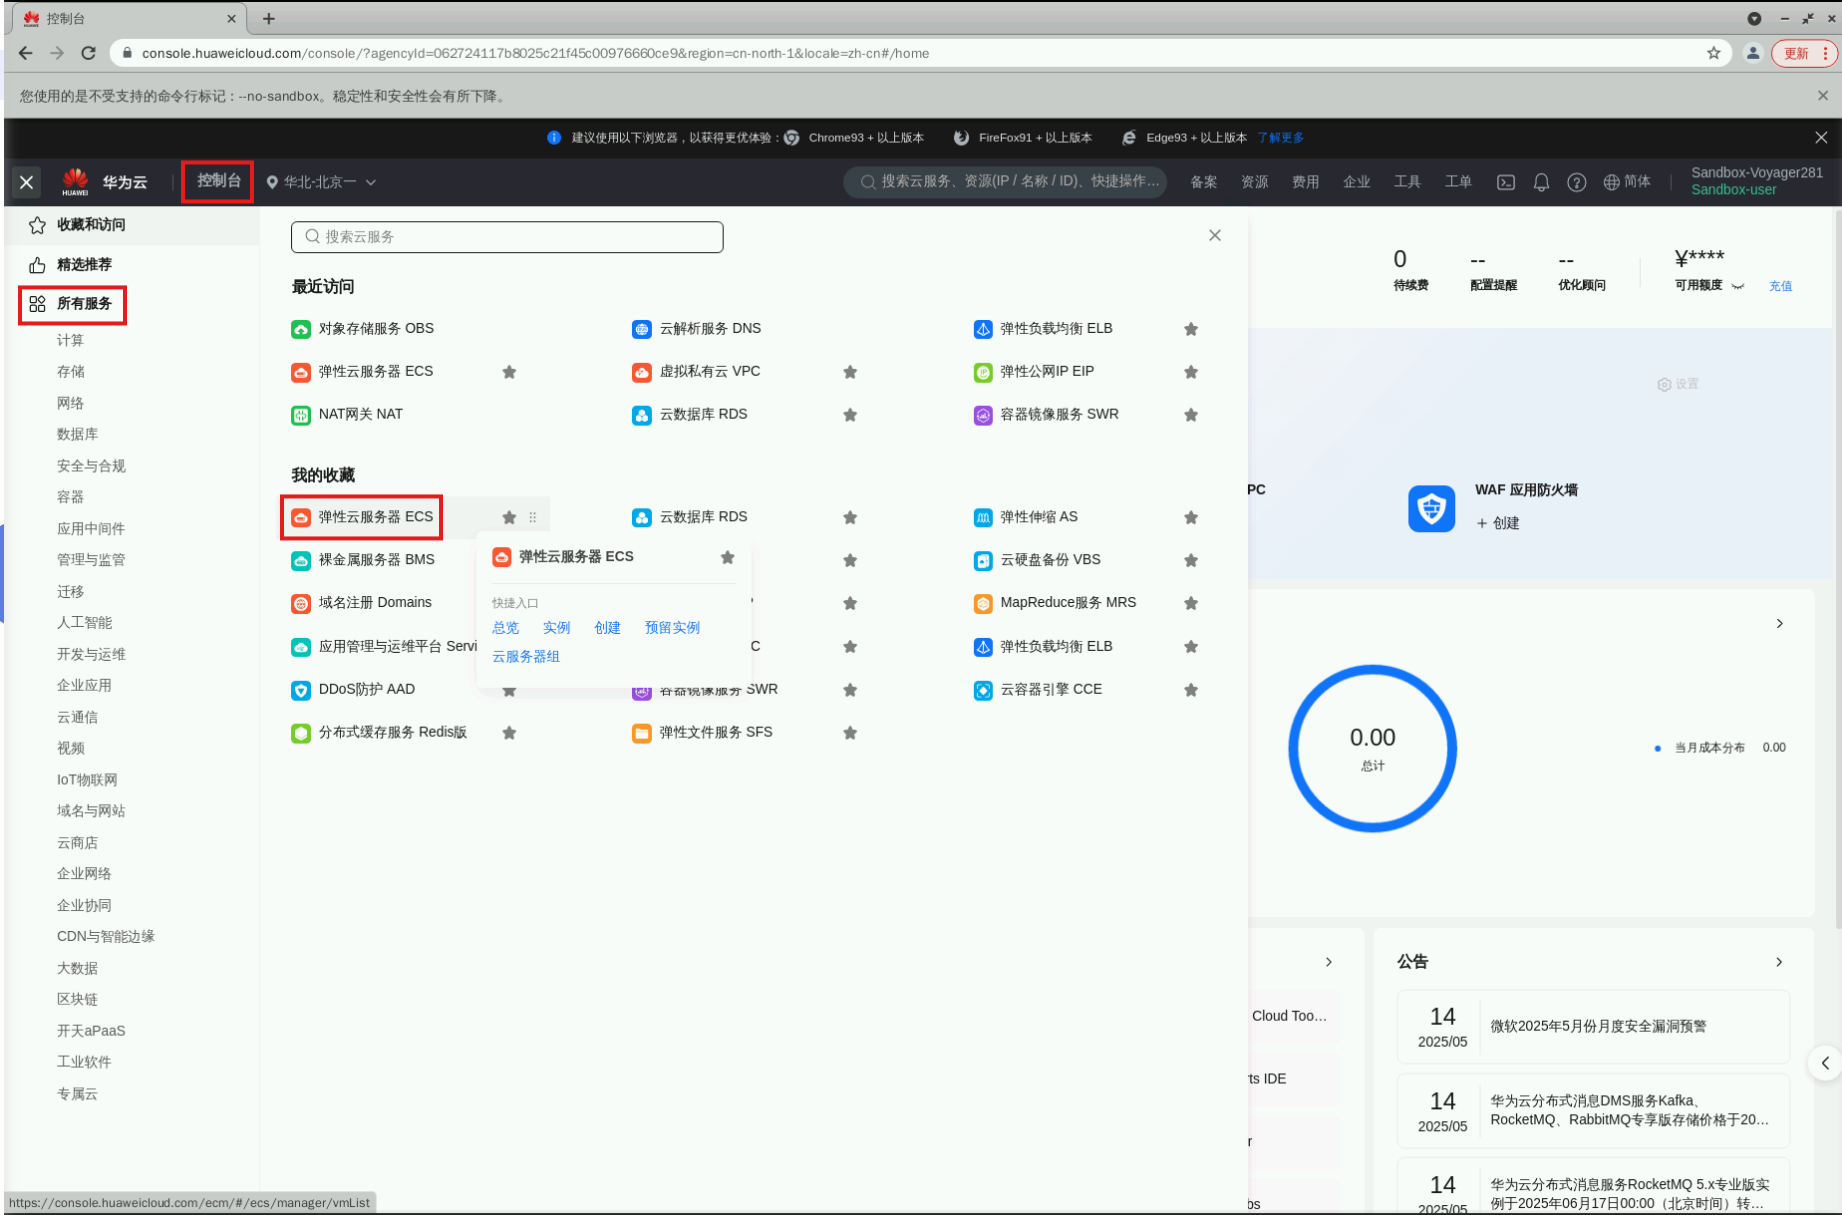The width and height of the screenshot is (1842, 1215).
Task: Click the Huawei Cloud logo
Action: pos(104,182)
